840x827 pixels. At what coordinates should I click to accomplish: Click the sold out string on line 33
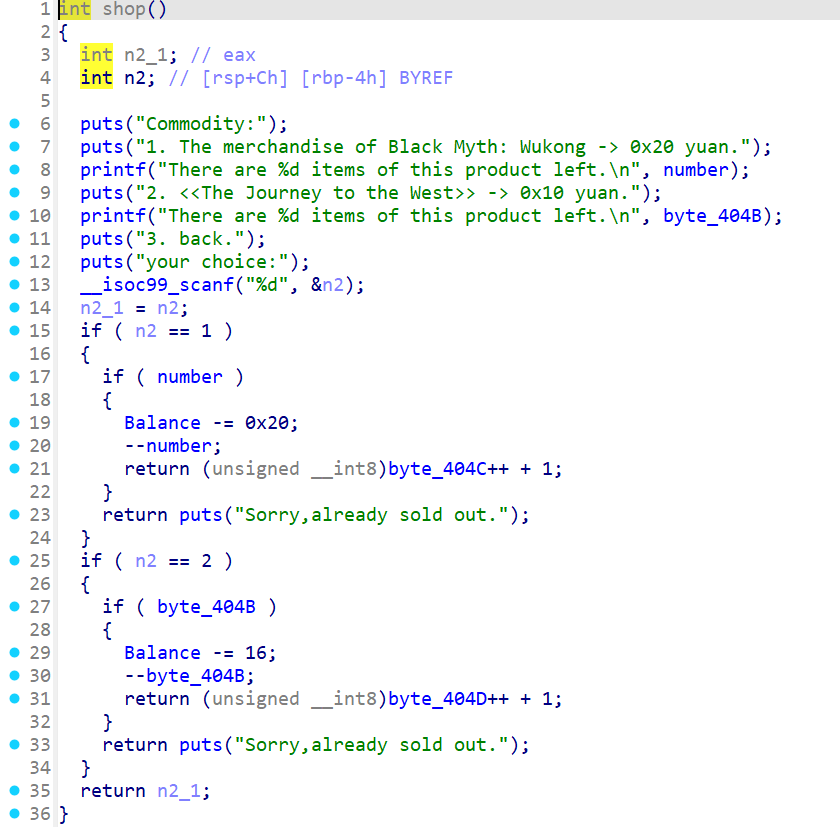click(372, 745)
